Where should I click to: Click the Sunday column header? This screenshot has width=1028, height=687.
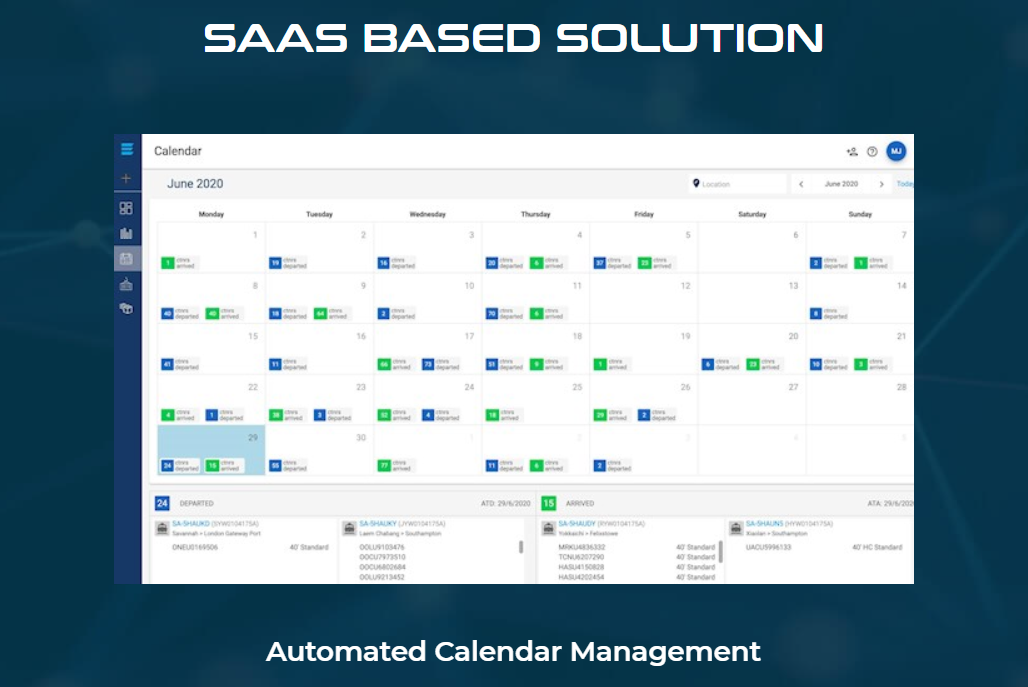(x=860, y=214)
